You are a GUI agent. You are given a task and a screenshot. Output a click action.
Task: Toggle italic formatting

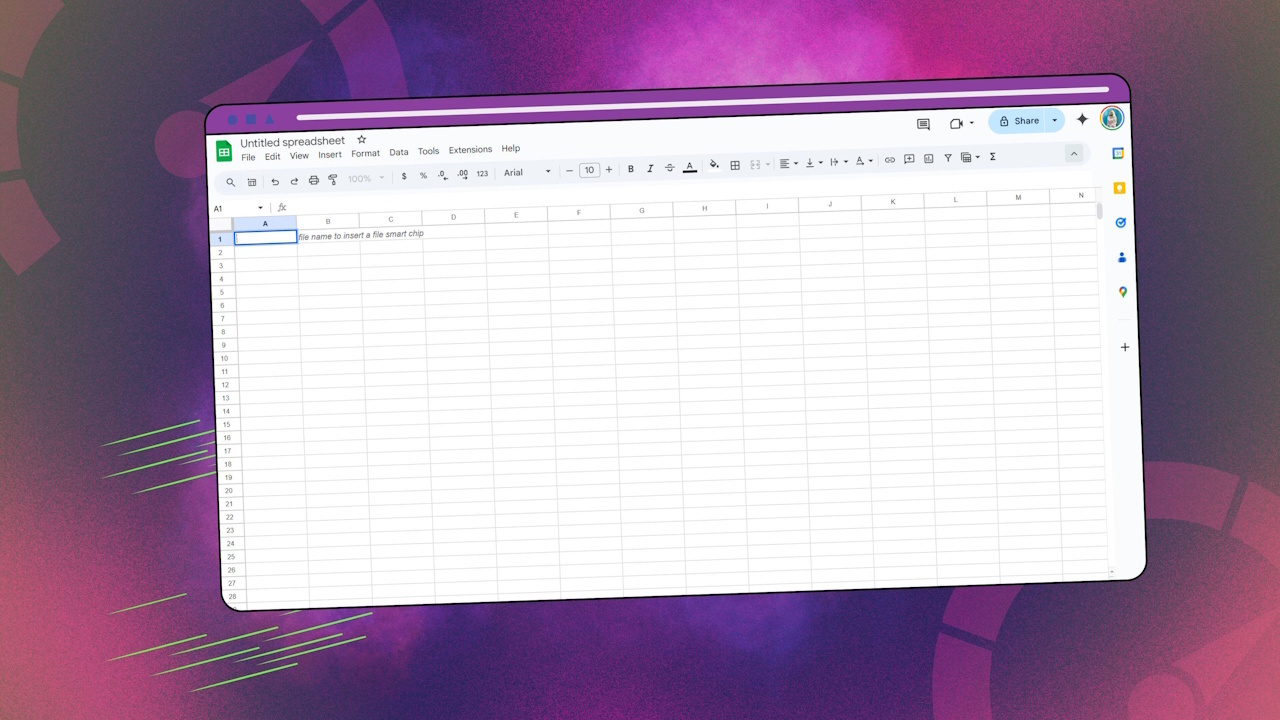click(650, 168)
